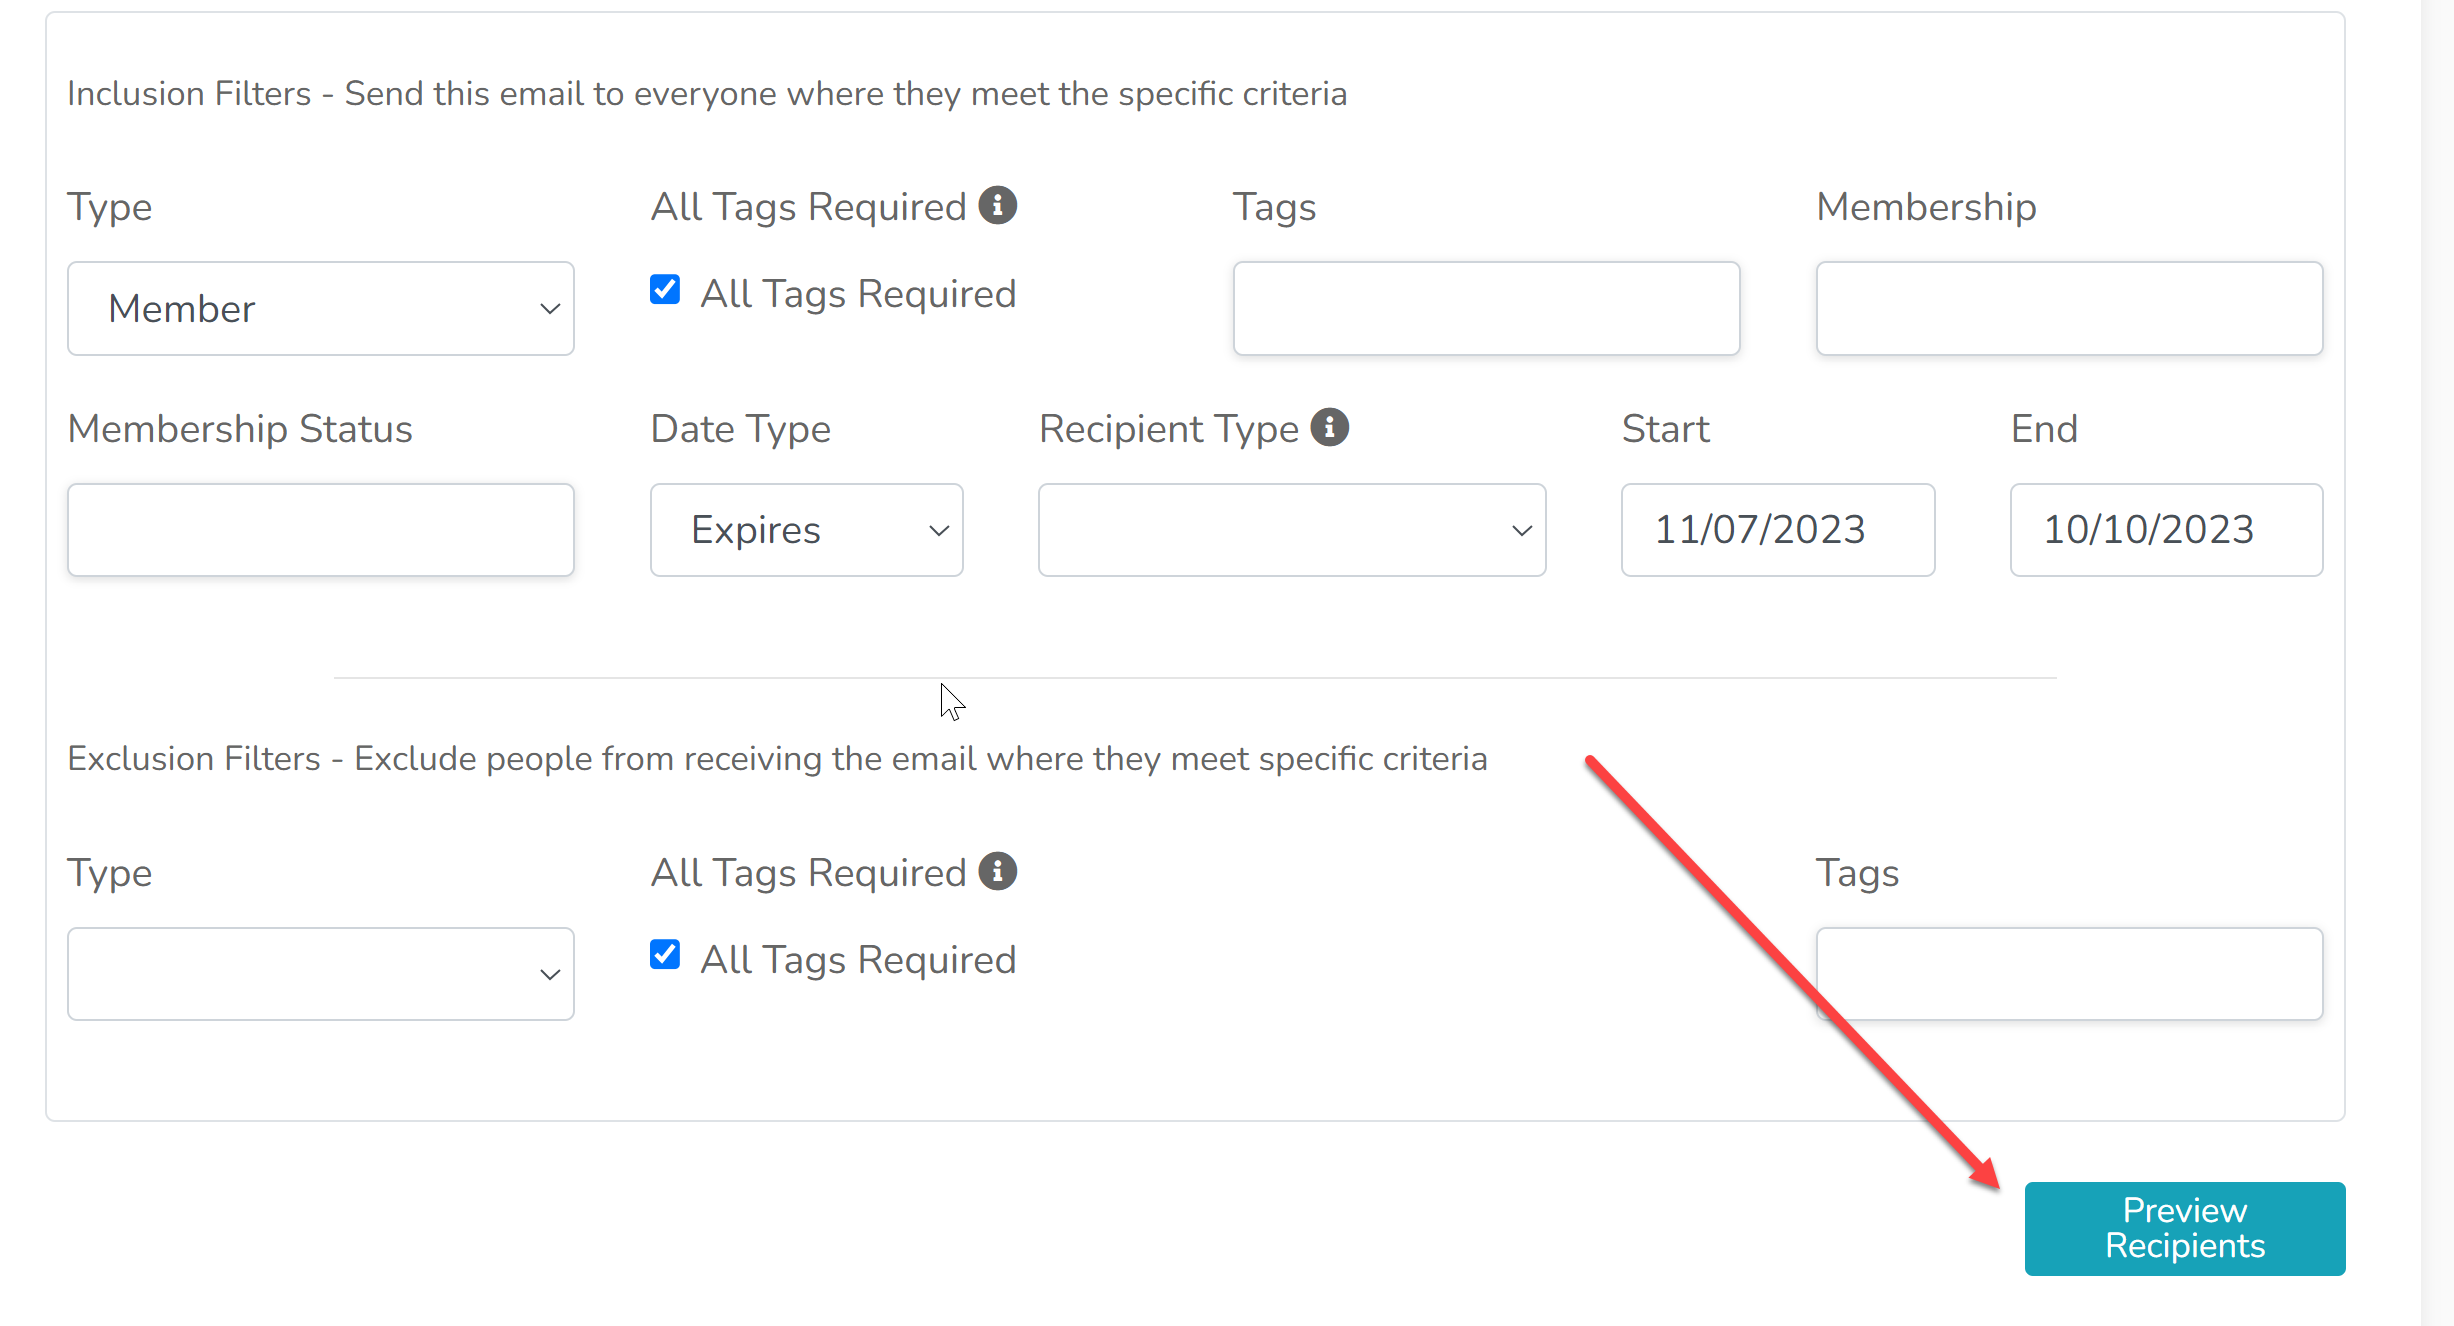The image size is (2454, 1326).
Task: Focus the Membership input field
Action: click(x=2069, y=309)
